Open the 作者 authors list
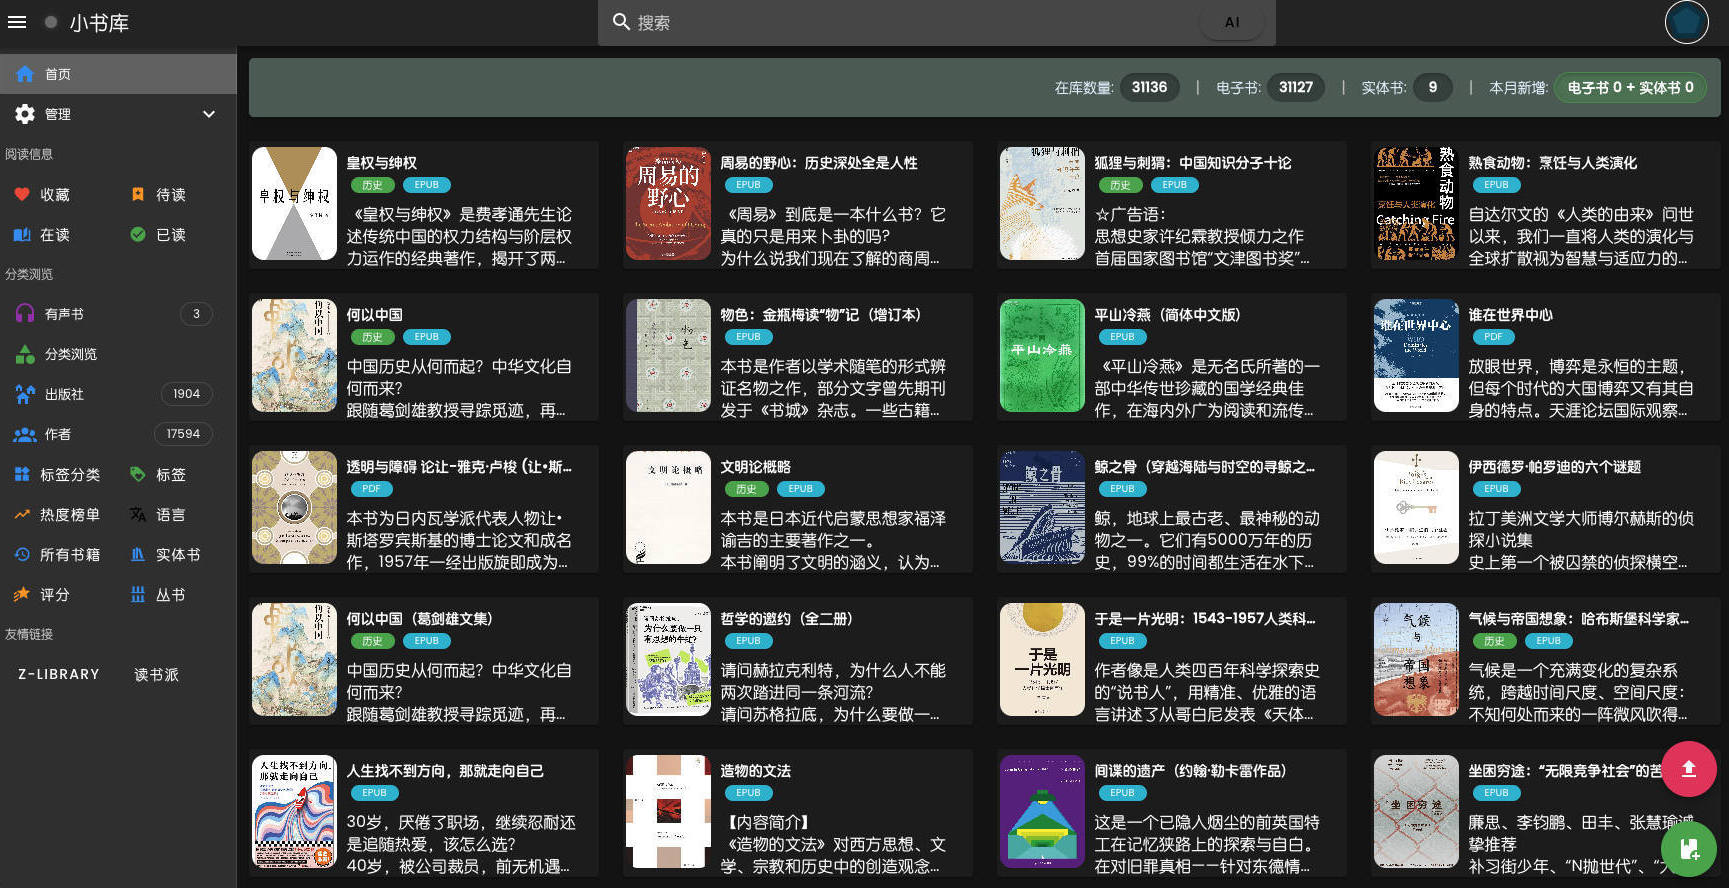 pyautogui.click(x=57, y=434)
